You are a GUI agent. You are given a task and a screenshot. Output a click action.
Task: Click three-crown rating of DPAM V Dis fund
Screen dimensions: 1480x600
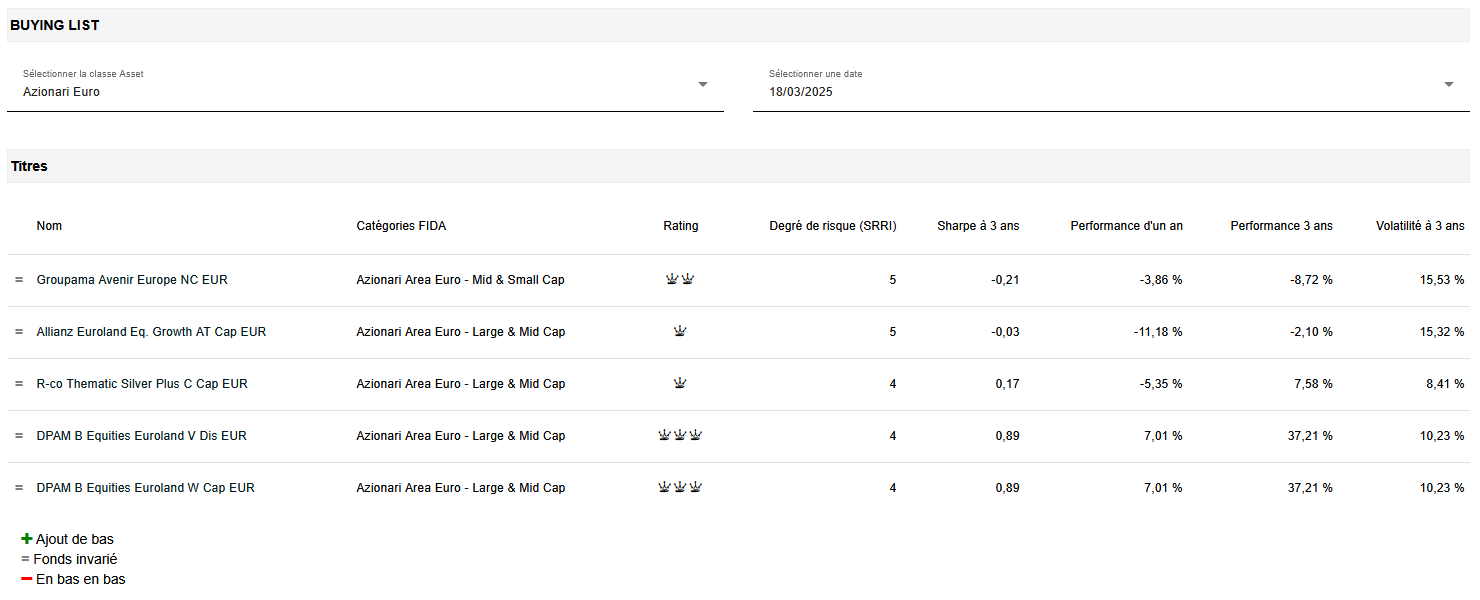pos(680,436)
